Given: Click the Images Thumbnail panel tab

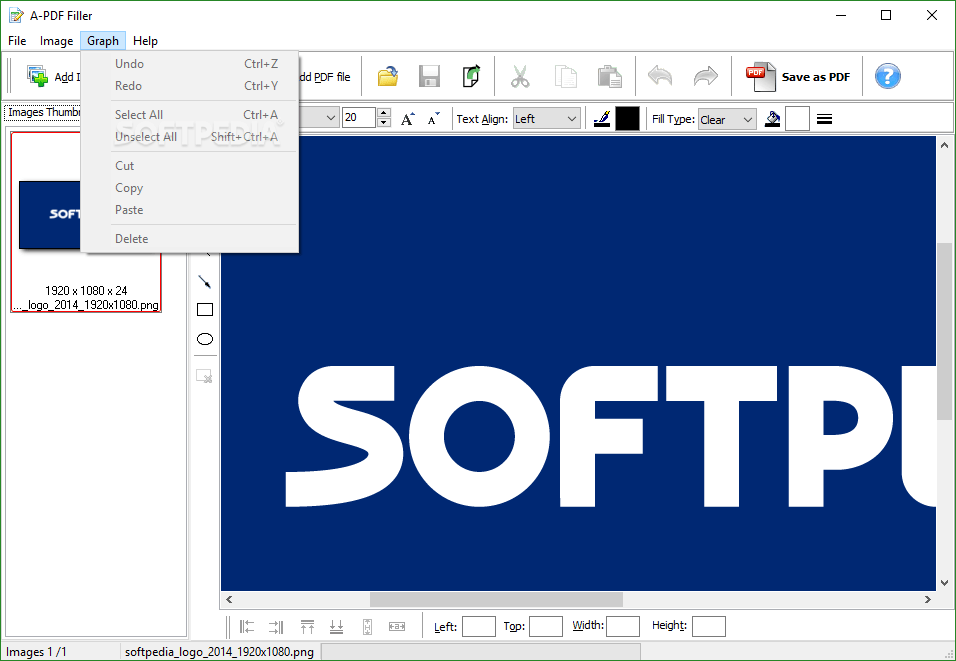Looking at the screenshot, I should [x=43, y=112].
